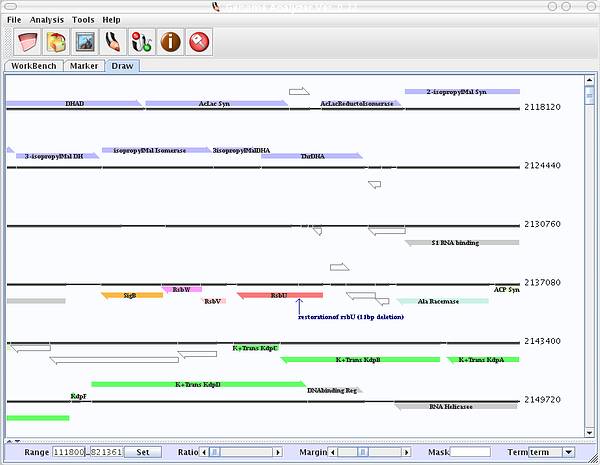The height and width of the screenshot is (465, 600).
Task: Open the Term dropdown
Action: (x=552, y=452)
